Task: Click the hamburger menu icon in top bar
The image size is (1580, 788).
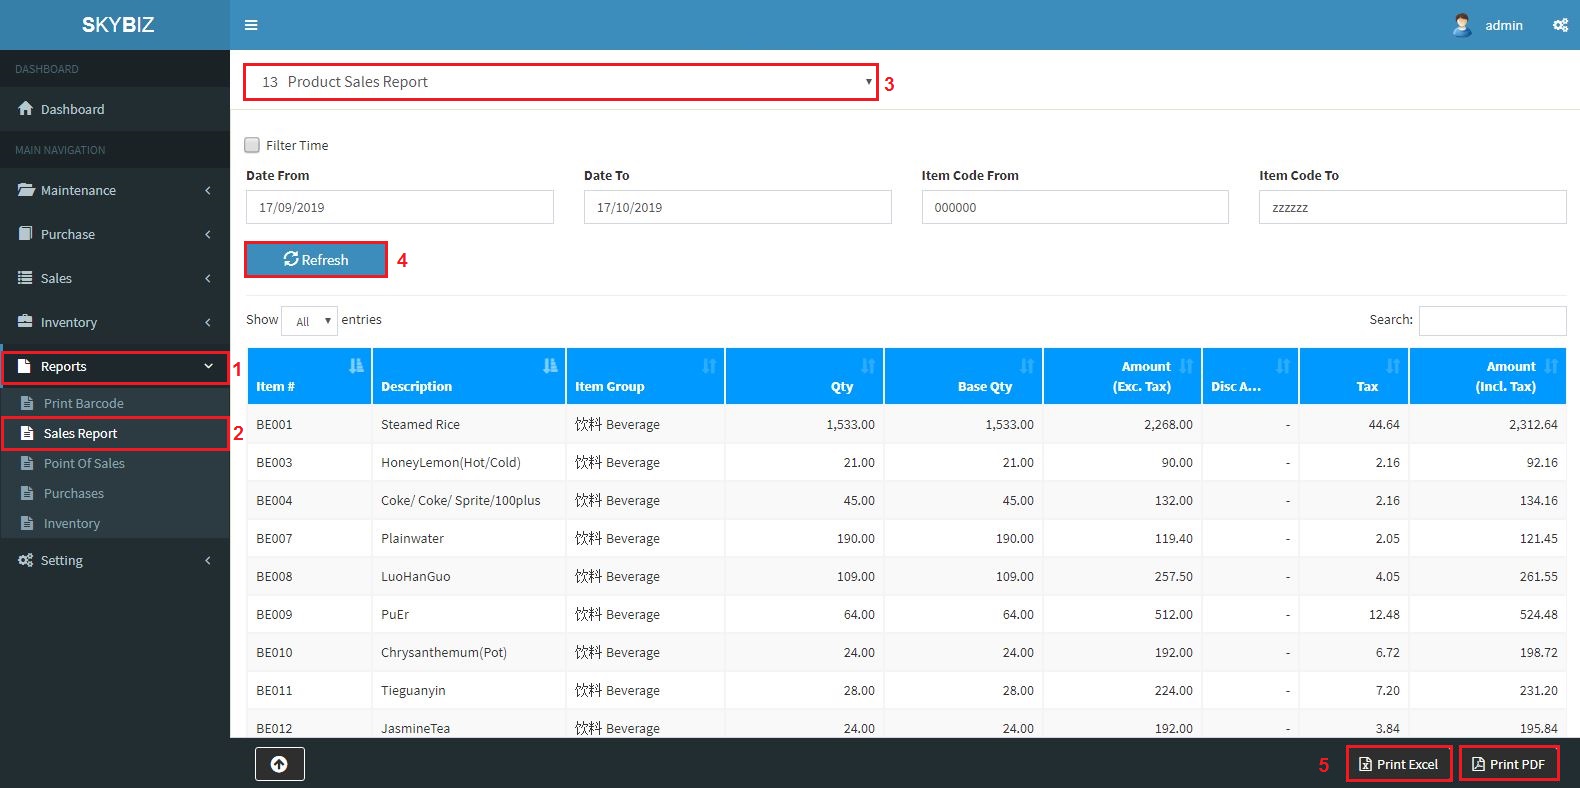Action: (251, 25)
